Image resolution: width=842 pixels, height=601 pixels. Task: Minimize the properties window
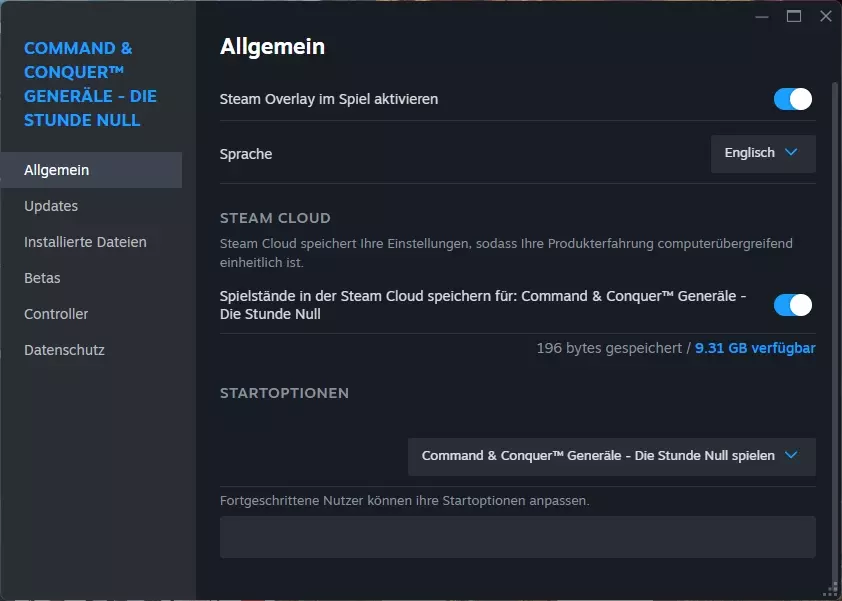coord(761,17)
